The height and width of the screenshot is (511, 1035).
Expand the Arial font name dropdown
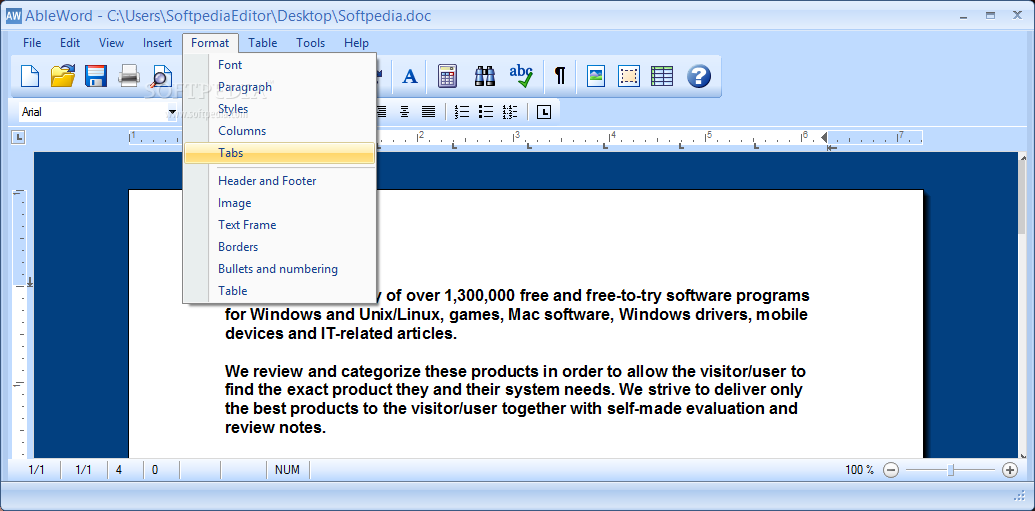click(172, 112)
